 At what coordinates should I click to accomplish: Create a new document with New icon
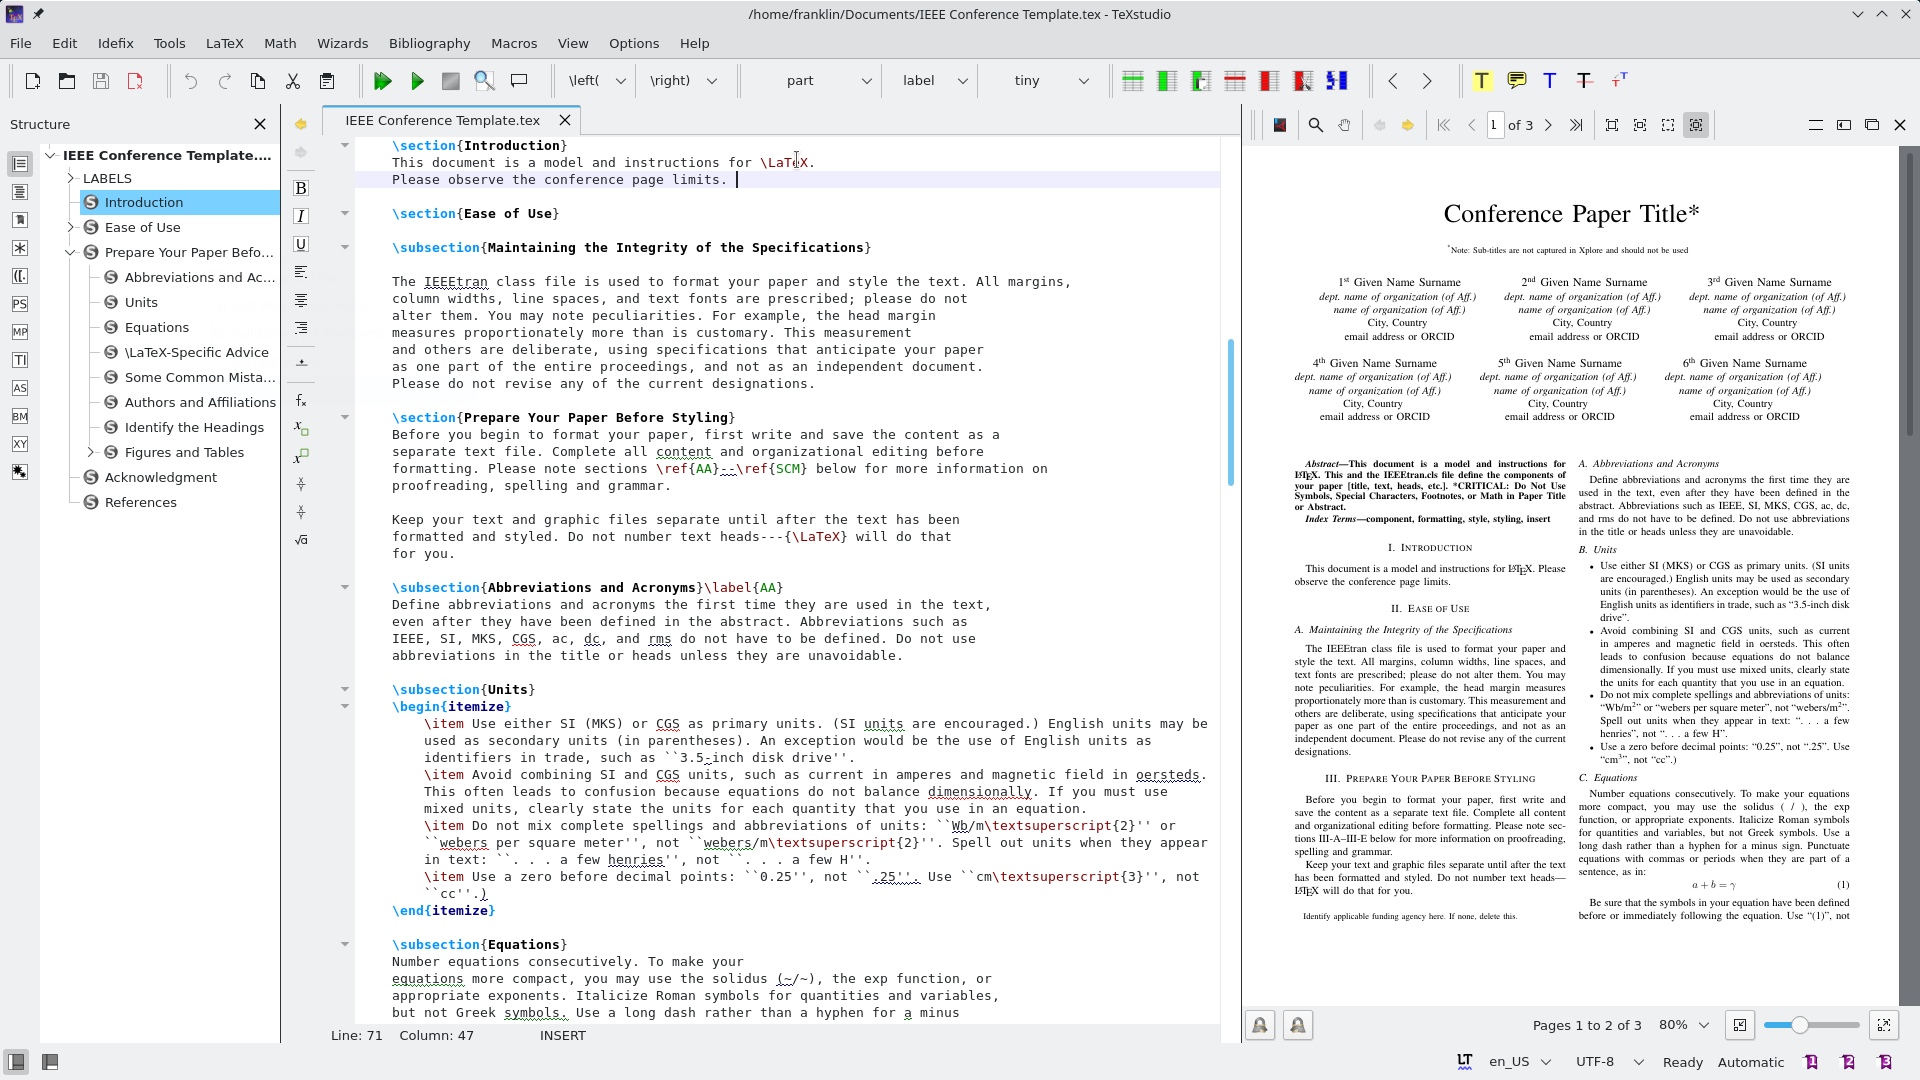coord(33,81)
